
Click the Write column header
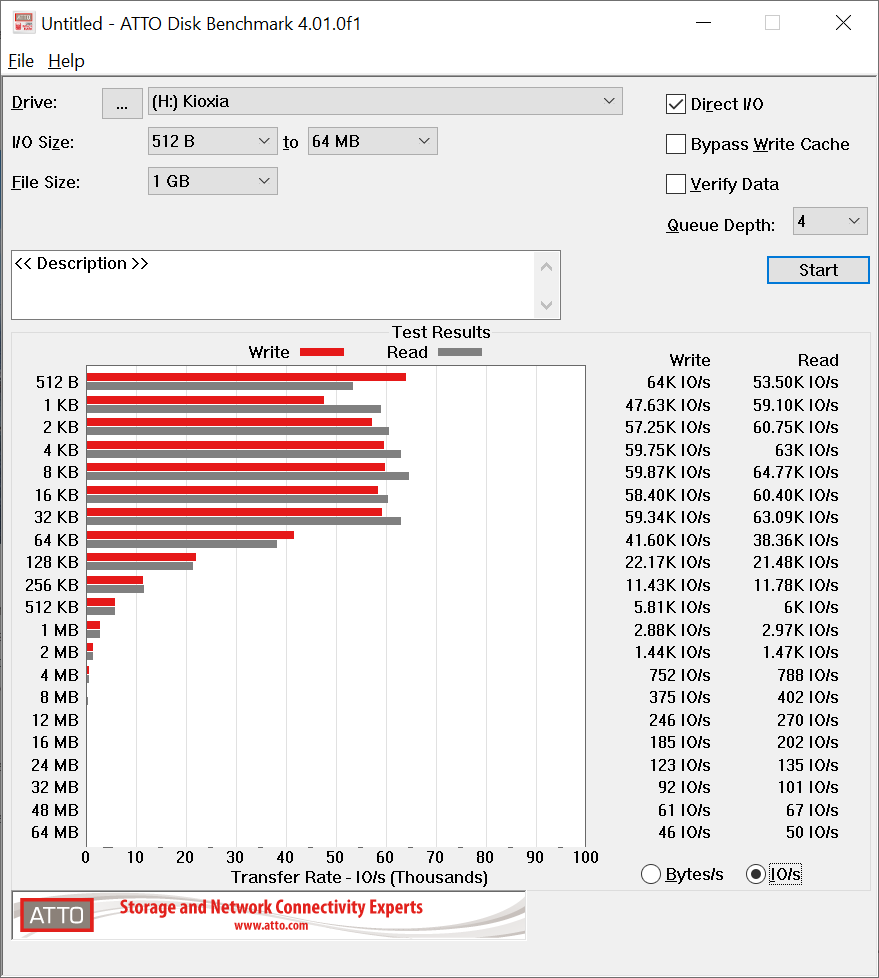(689, 360)
